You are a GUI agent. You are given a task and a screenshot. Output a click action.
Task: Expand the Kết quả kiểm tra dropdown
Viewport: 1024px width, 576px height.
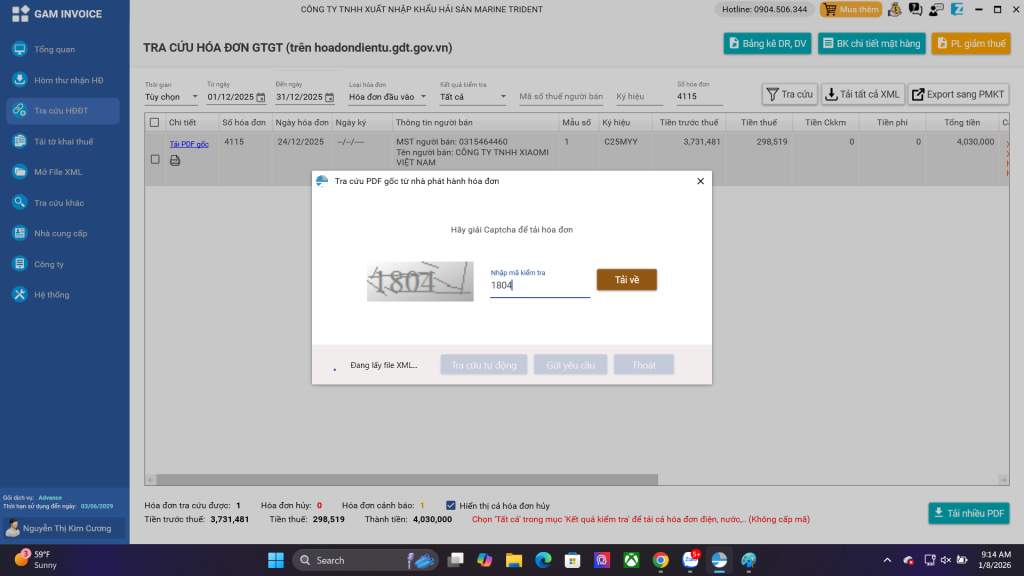click(473, 97)
